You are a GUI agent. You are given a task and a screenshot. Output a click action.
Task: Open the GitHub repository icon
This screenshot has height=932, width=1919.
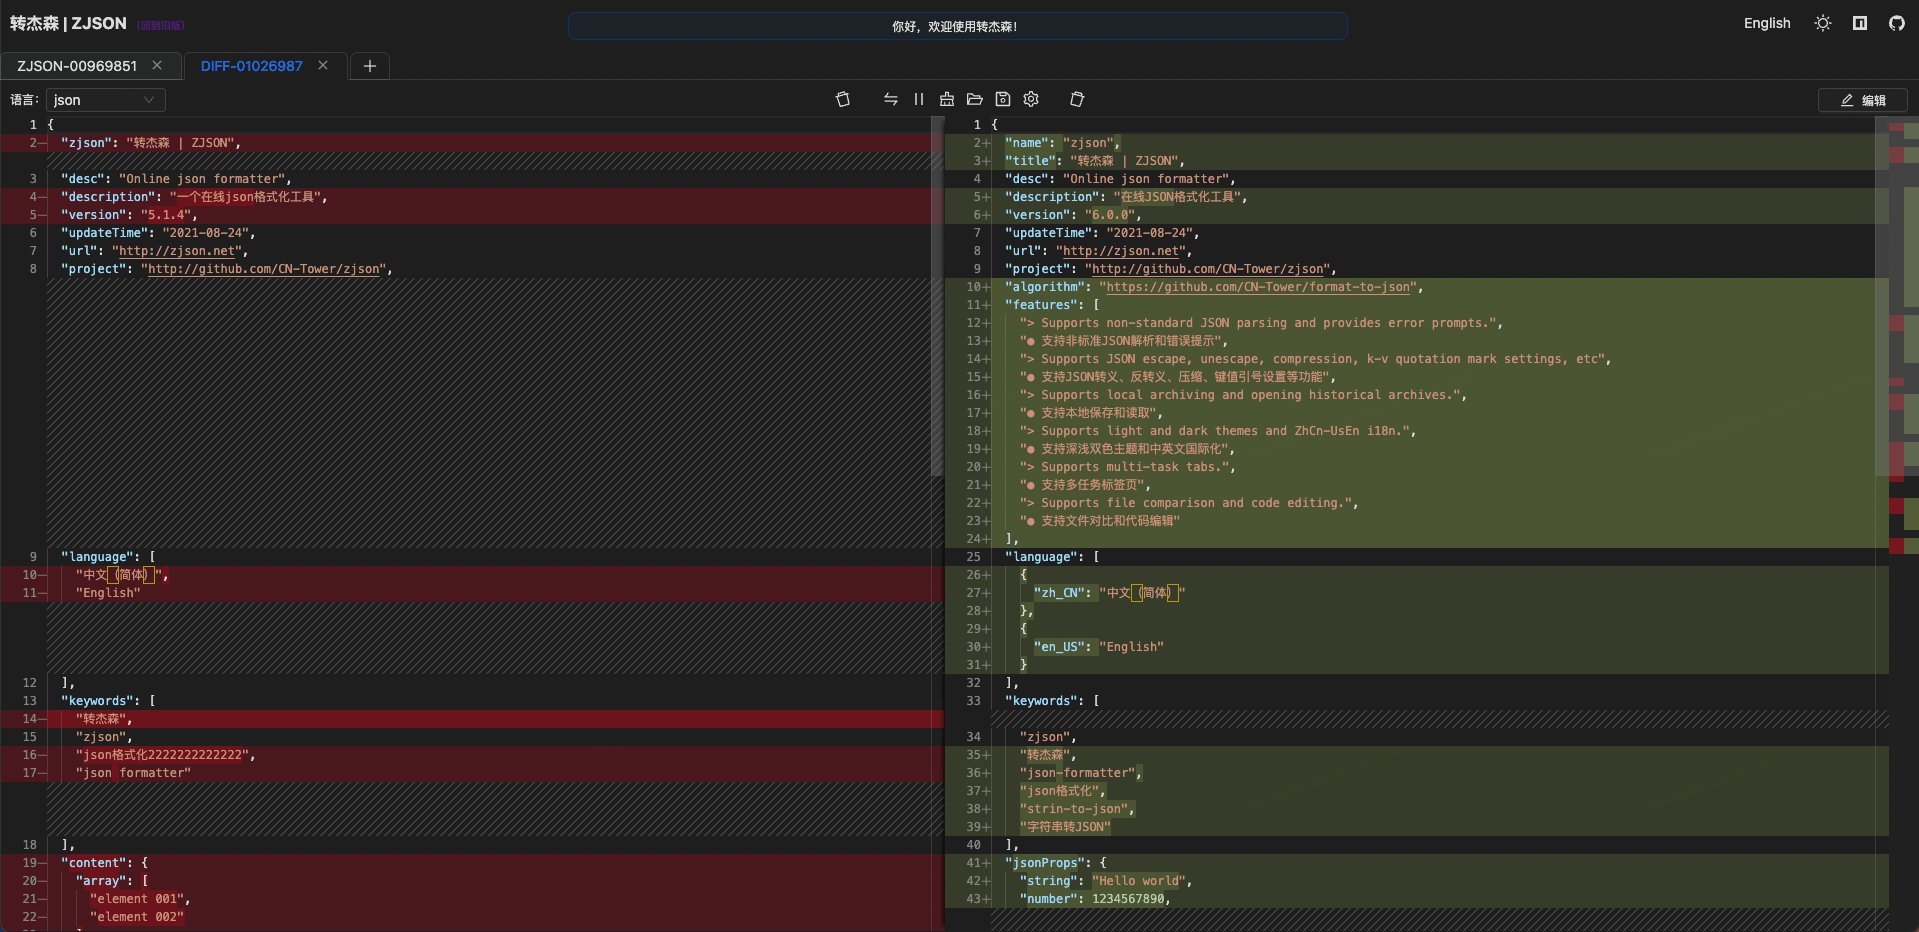tap(1897, 23)
